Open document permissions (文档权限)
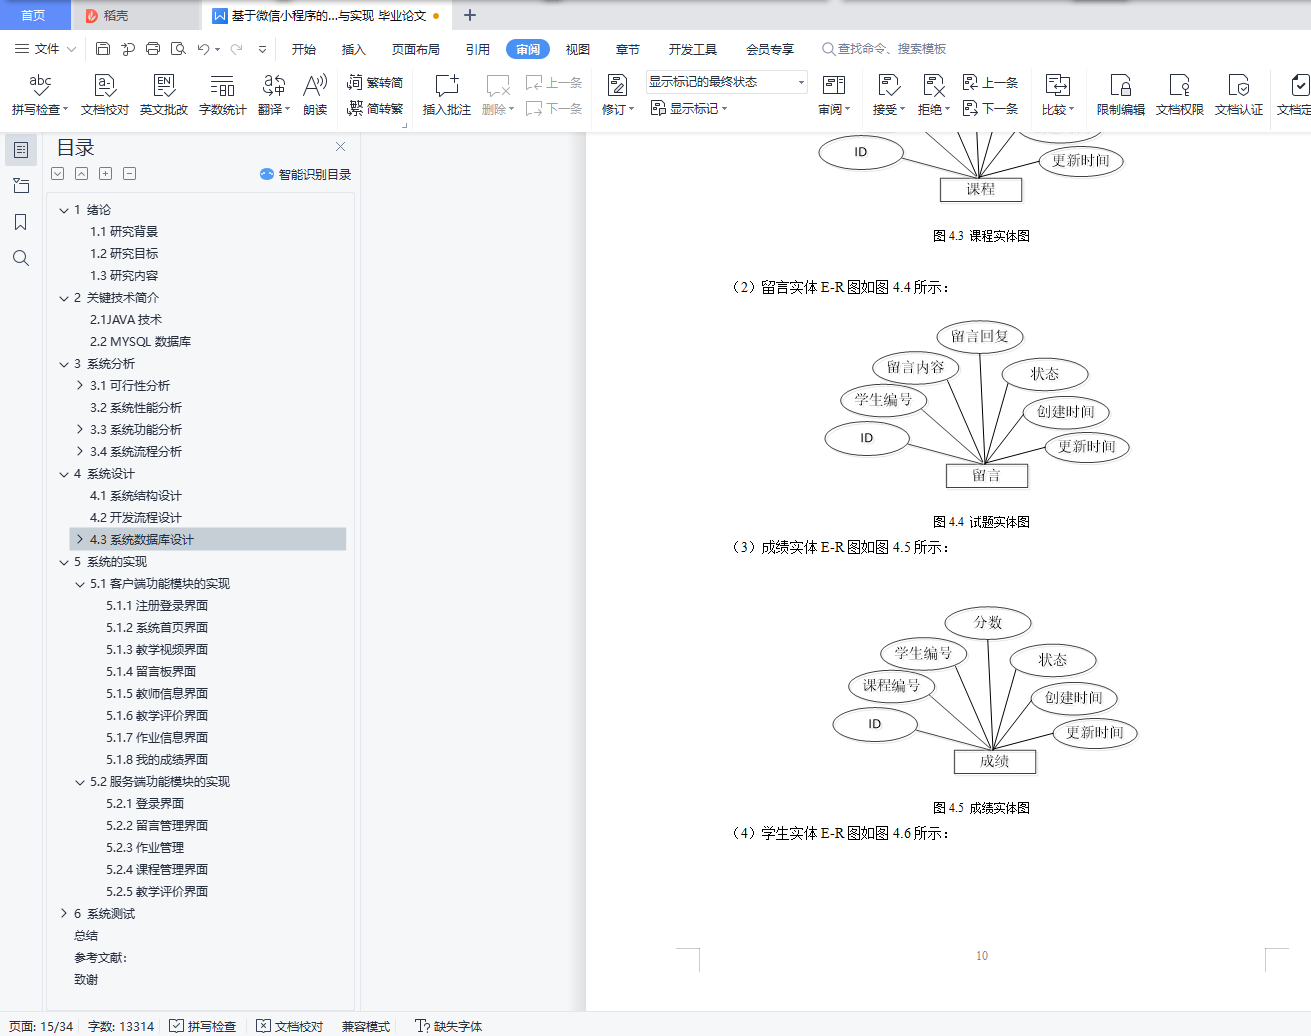The height and width of the screenshot is (1036, 1311). pos(1180,95)
